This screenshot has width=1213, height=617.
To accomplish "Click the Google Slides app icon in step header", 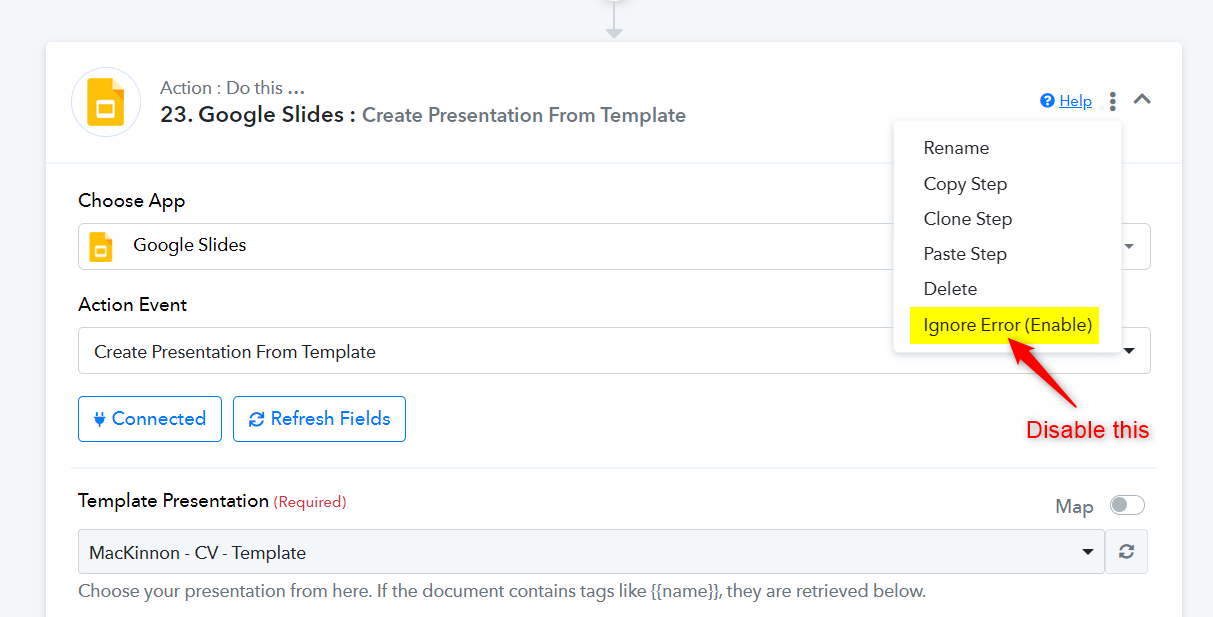I will 106,102.
